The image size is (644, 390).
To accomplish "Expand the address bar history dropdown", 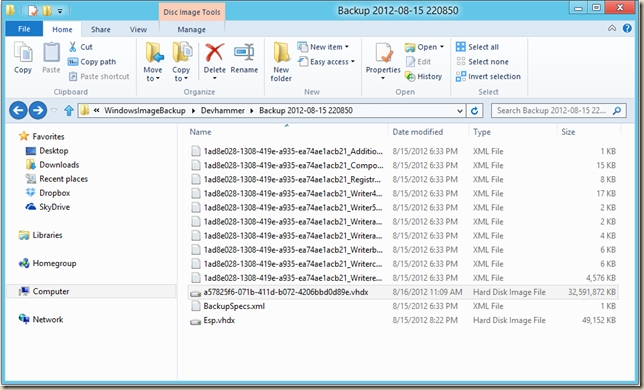I will 460,110.
